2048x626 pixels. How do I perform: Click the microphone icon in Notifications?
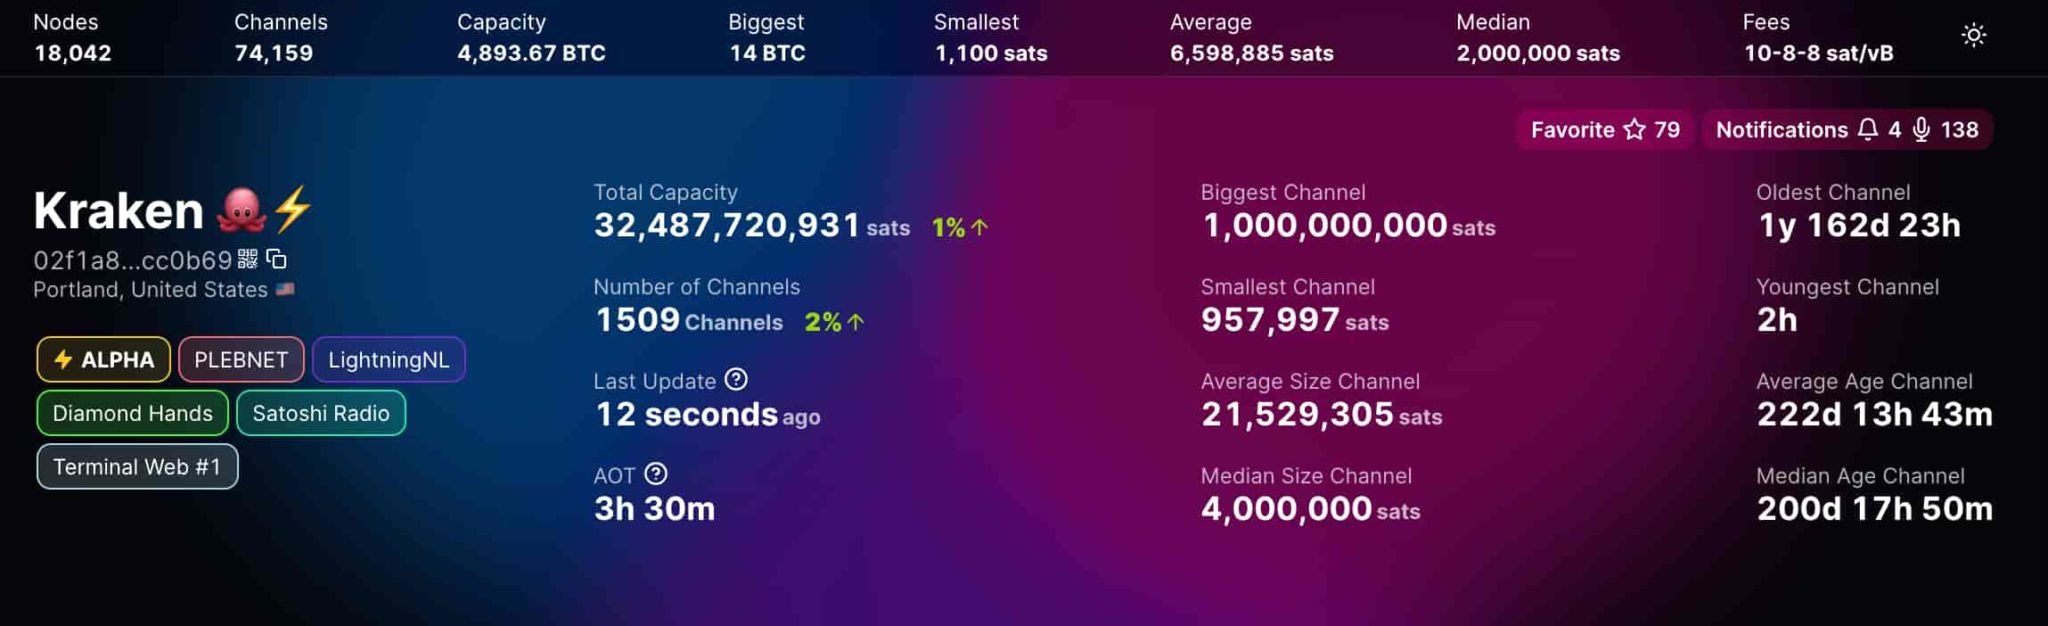(1921, 130)
